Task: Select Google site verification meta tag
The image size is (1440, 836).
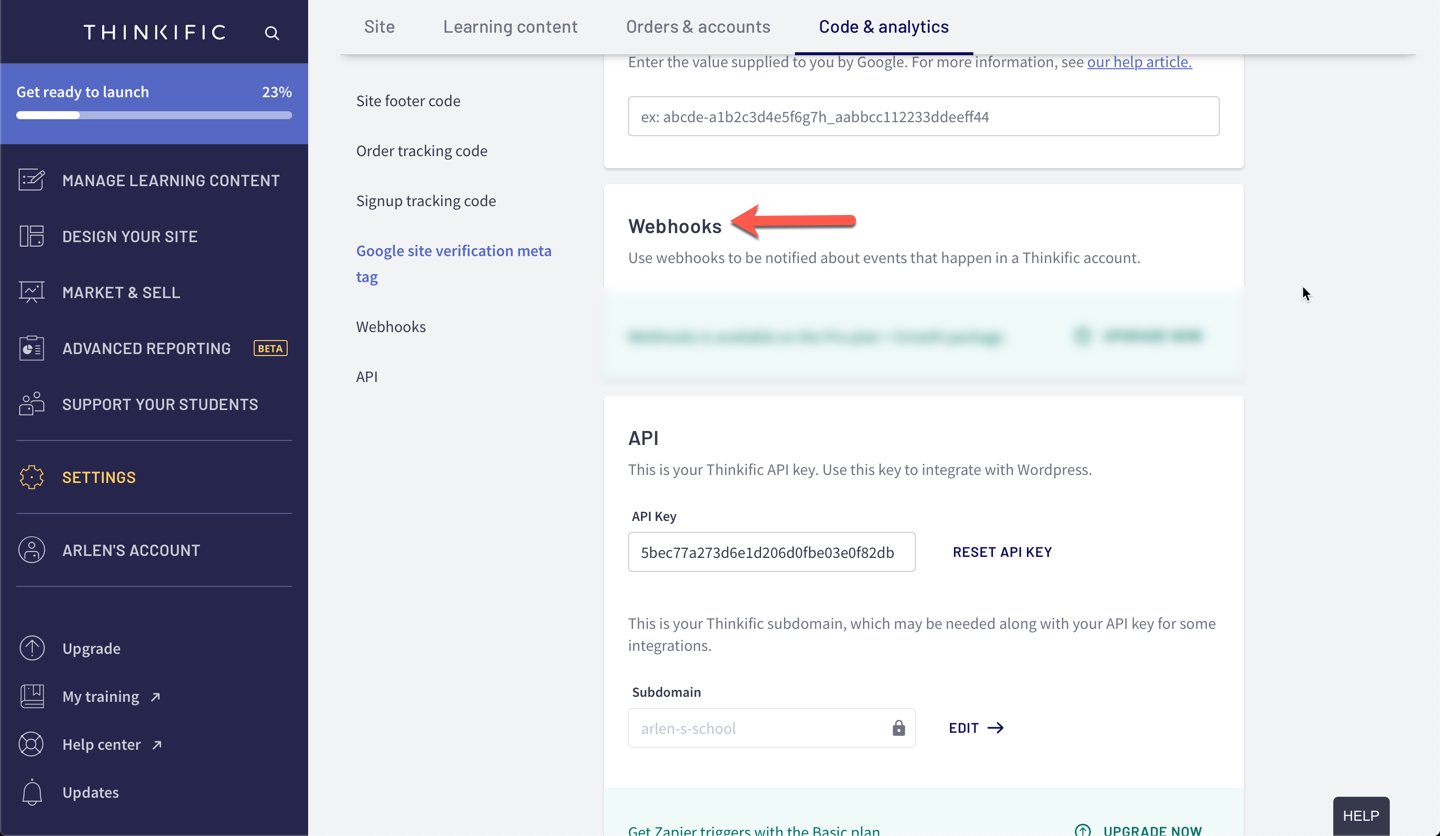Action: click(x=454, y=263)
